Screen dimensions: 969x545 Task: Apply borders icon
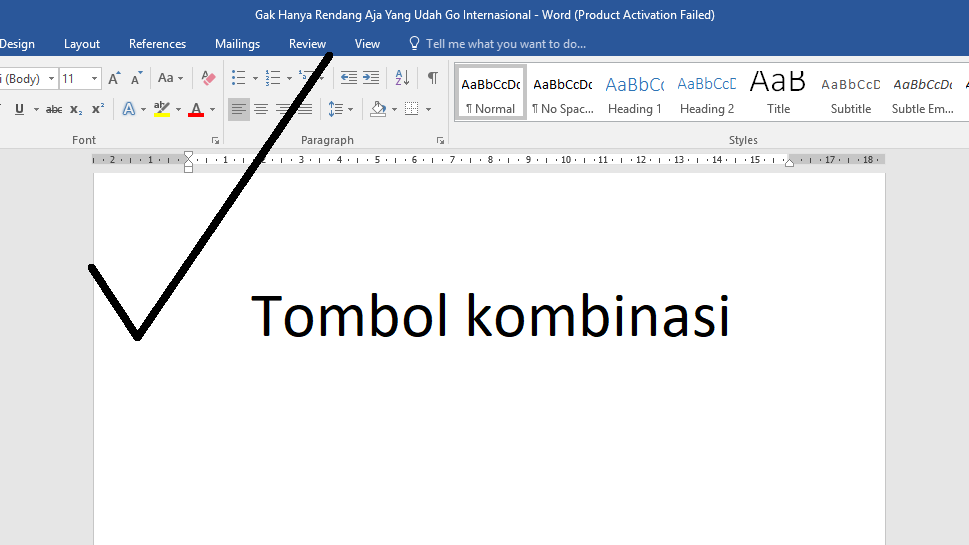(x=412, y=109)
